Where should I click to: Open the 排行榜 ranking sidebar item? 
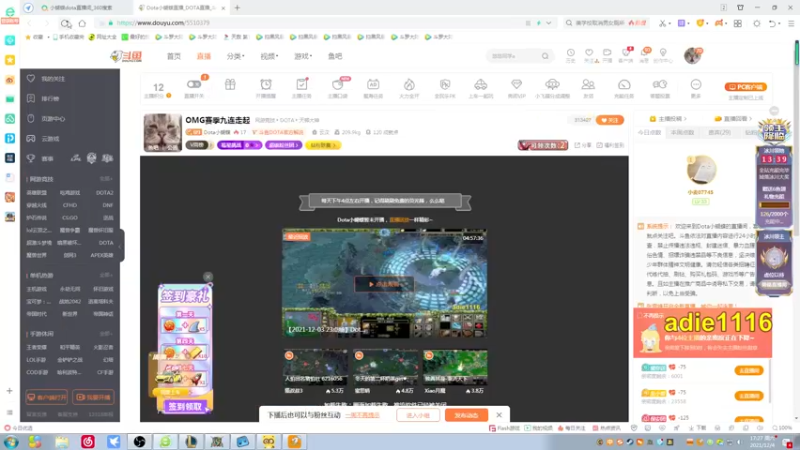[50, 98]
